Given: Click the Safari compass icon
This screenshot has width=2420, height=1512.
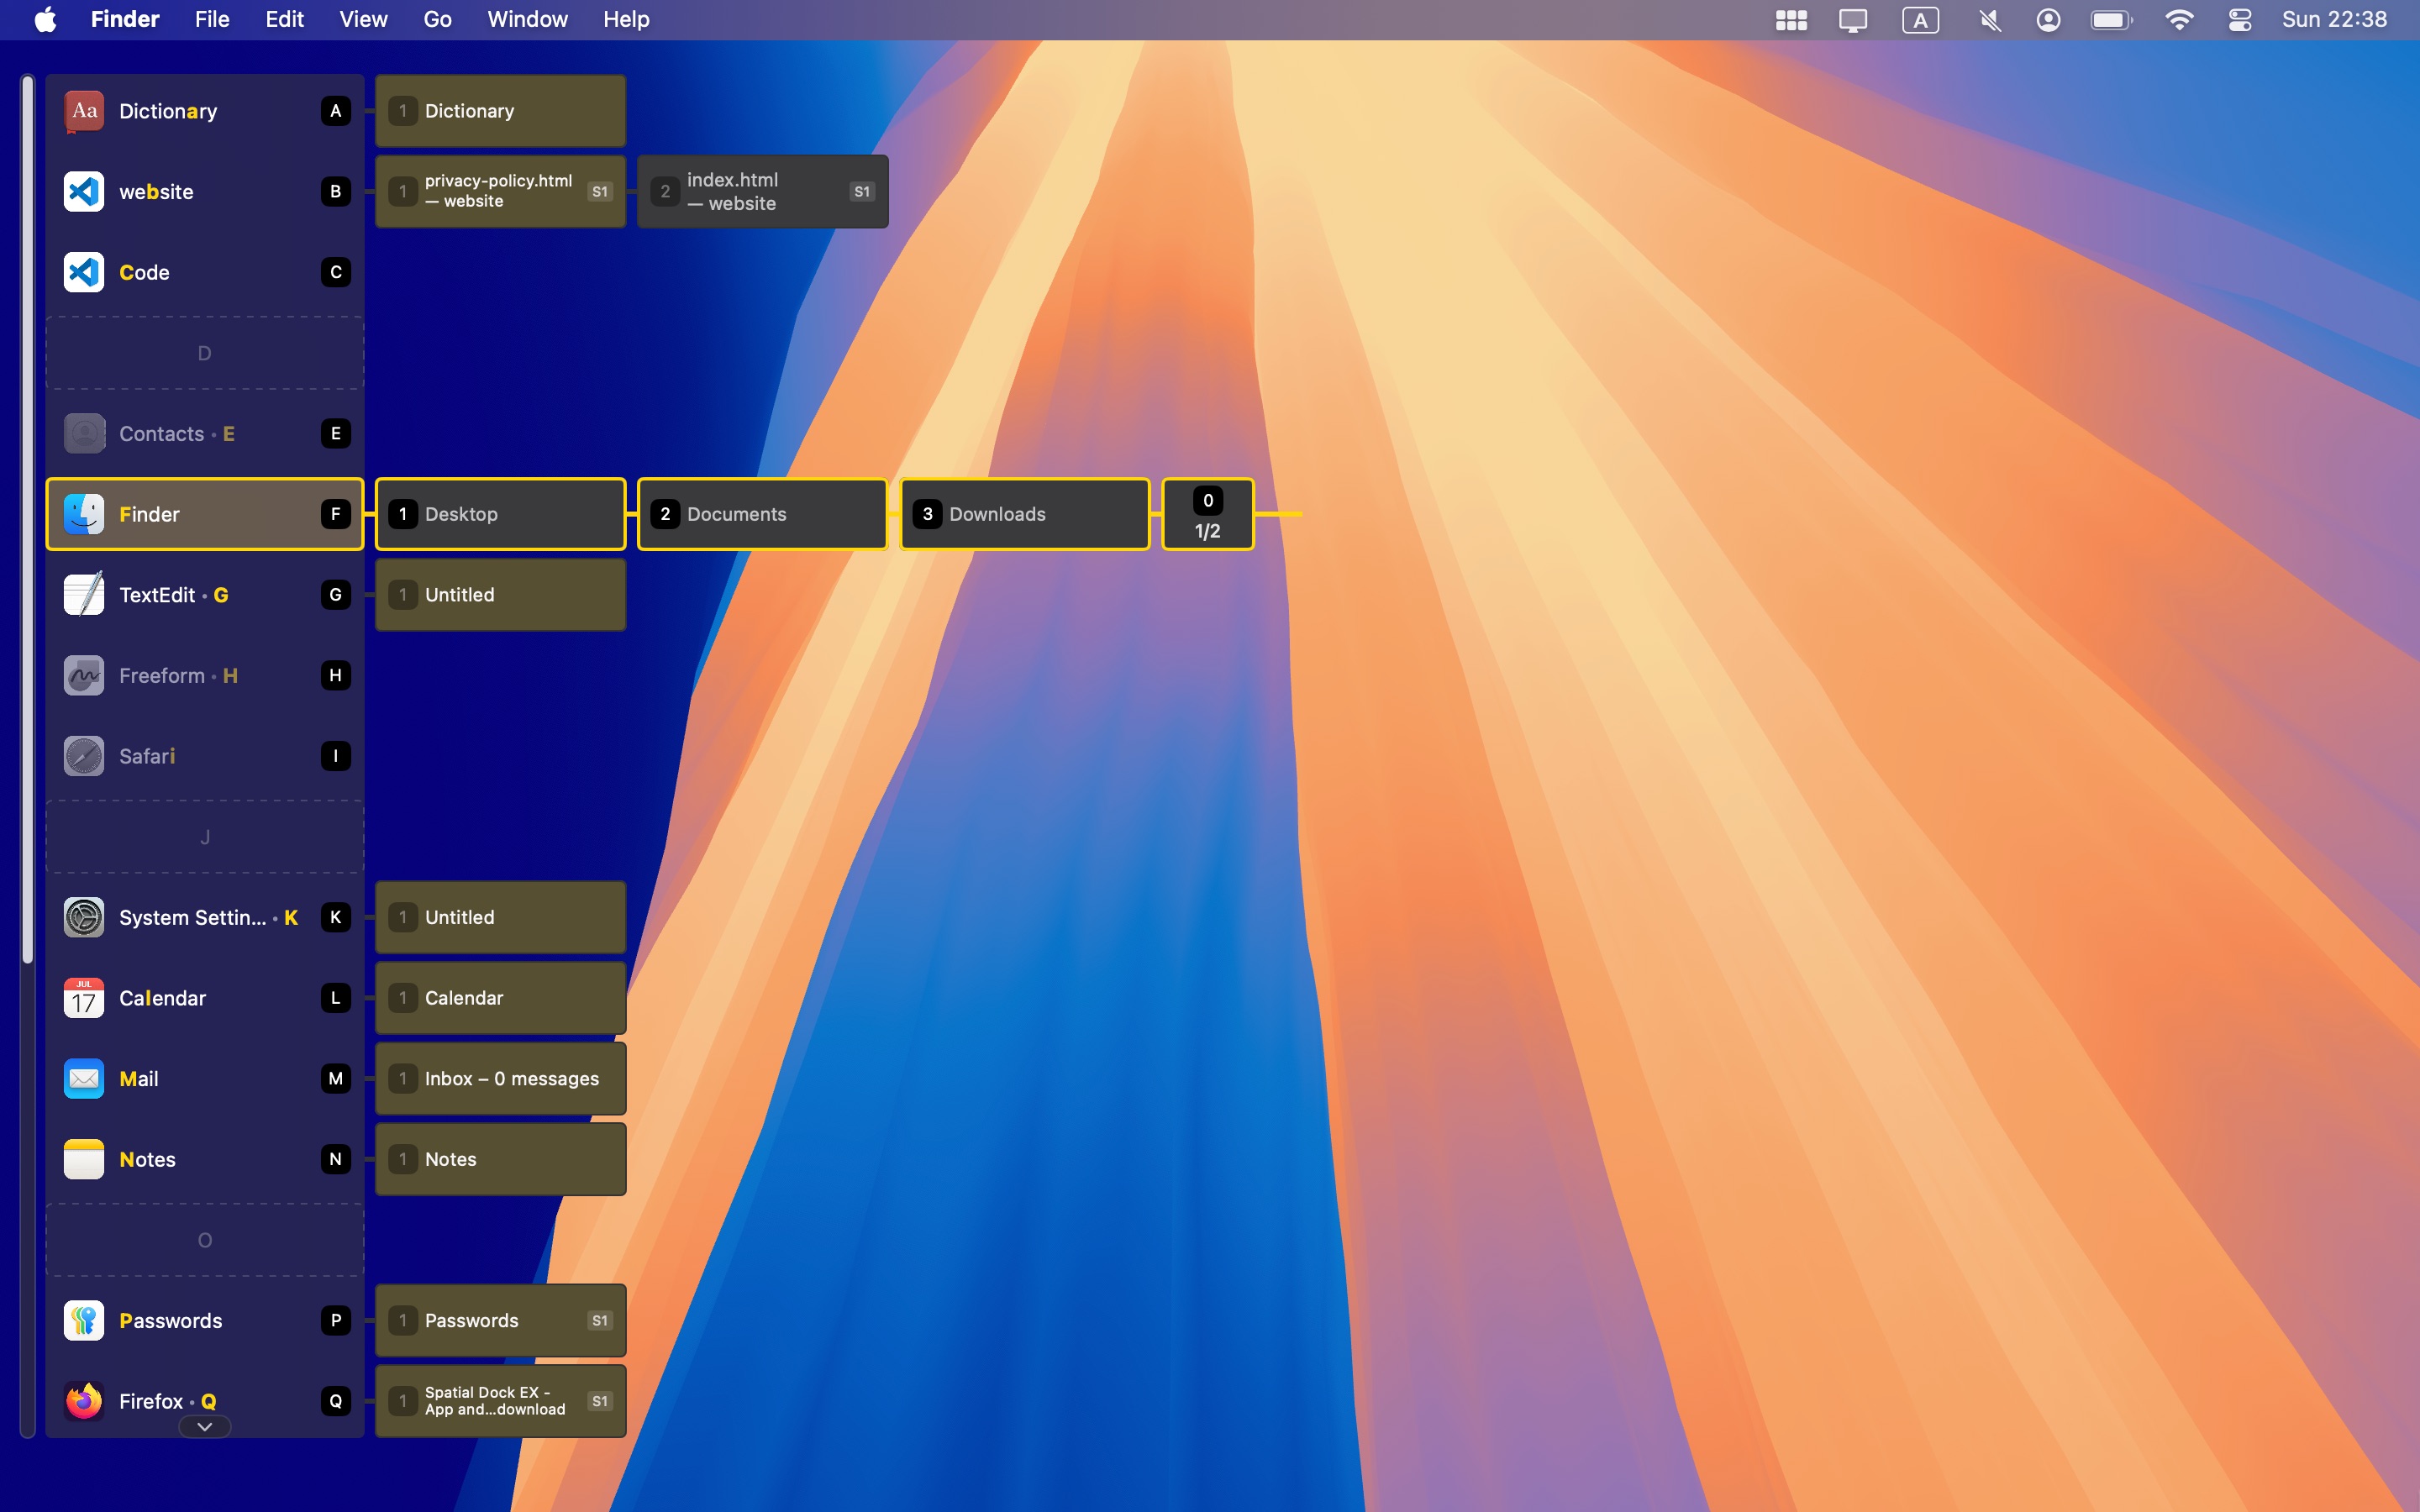Looking at the screenshot, I should coord(84,756).
